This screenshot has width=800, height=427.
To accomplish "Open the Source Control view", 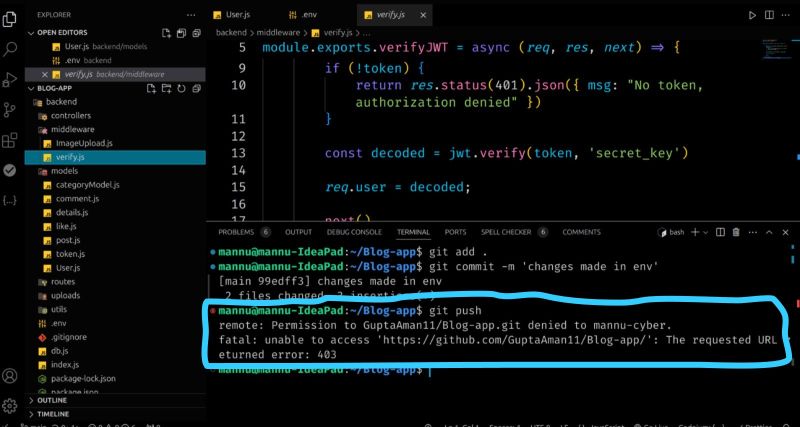I will click(9, 110).
